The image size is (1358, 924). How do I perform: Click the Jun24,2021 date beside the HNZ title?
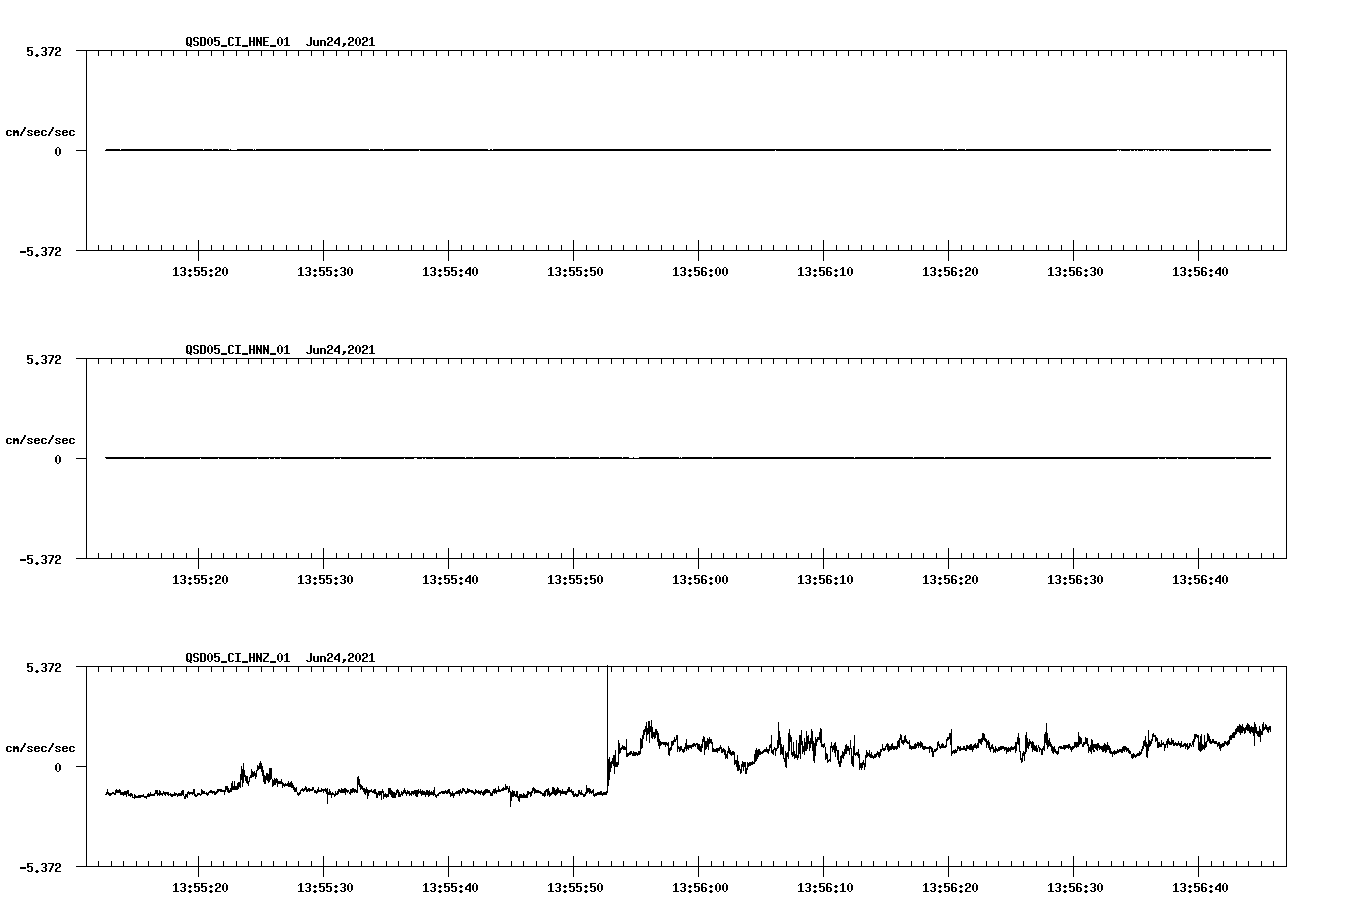coord(341,658)
